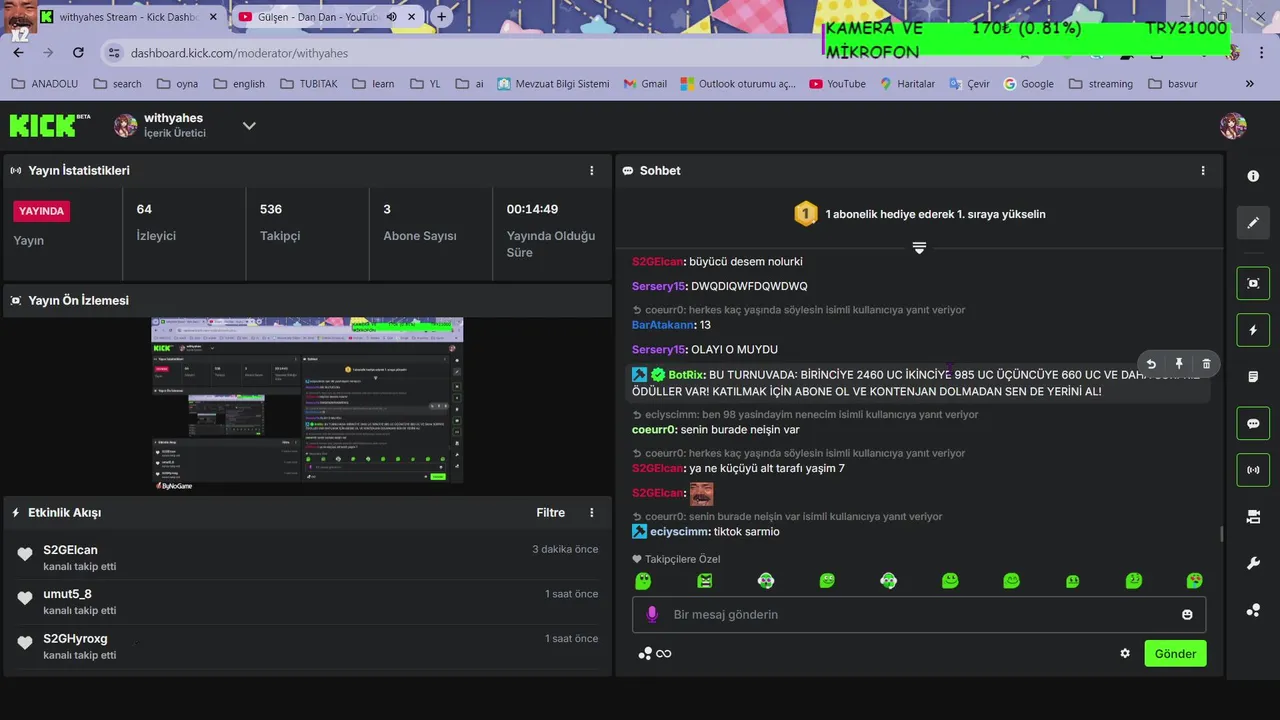Open the streaming bookmark folder
Viewport: 1280px width, 720px height.
[1101, 84]
